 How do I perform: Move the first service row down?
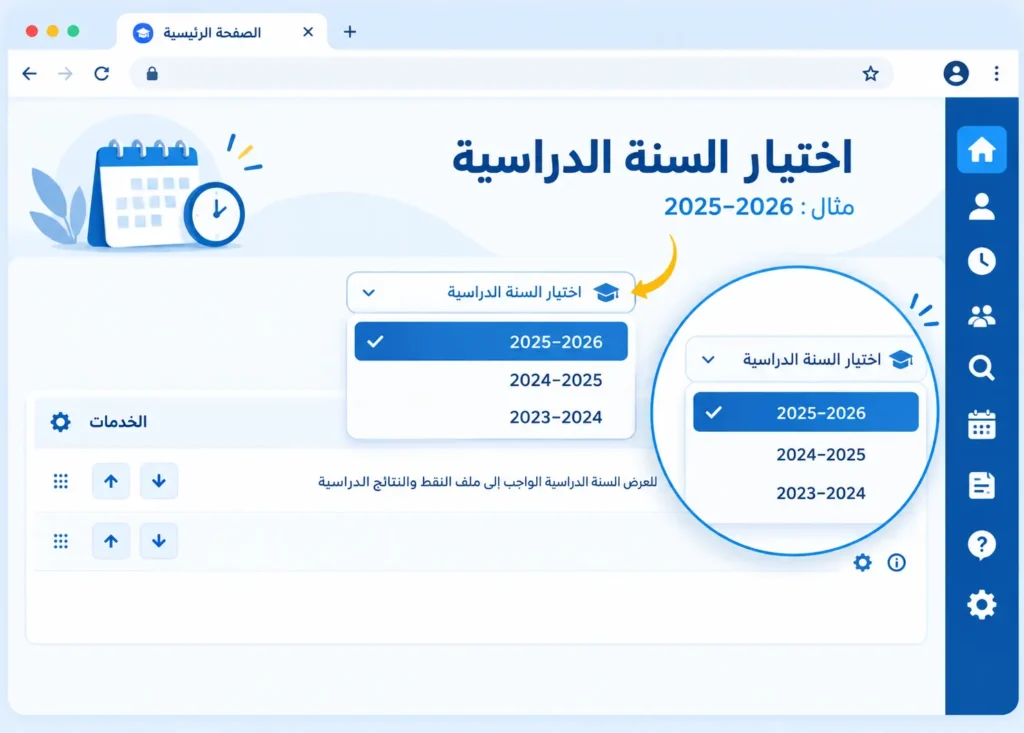159,481
